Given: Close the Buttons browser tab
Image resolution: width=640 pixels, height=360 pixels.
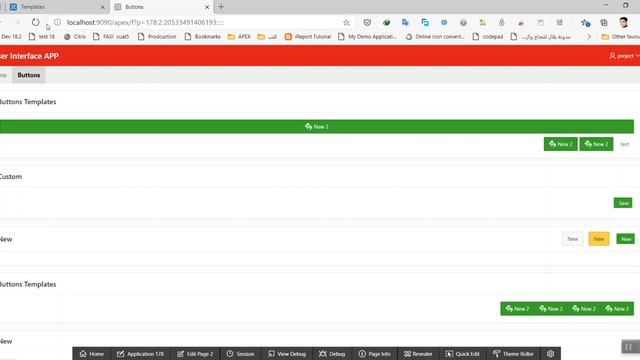Looking at the screenshot, I should tap(207, 7).
